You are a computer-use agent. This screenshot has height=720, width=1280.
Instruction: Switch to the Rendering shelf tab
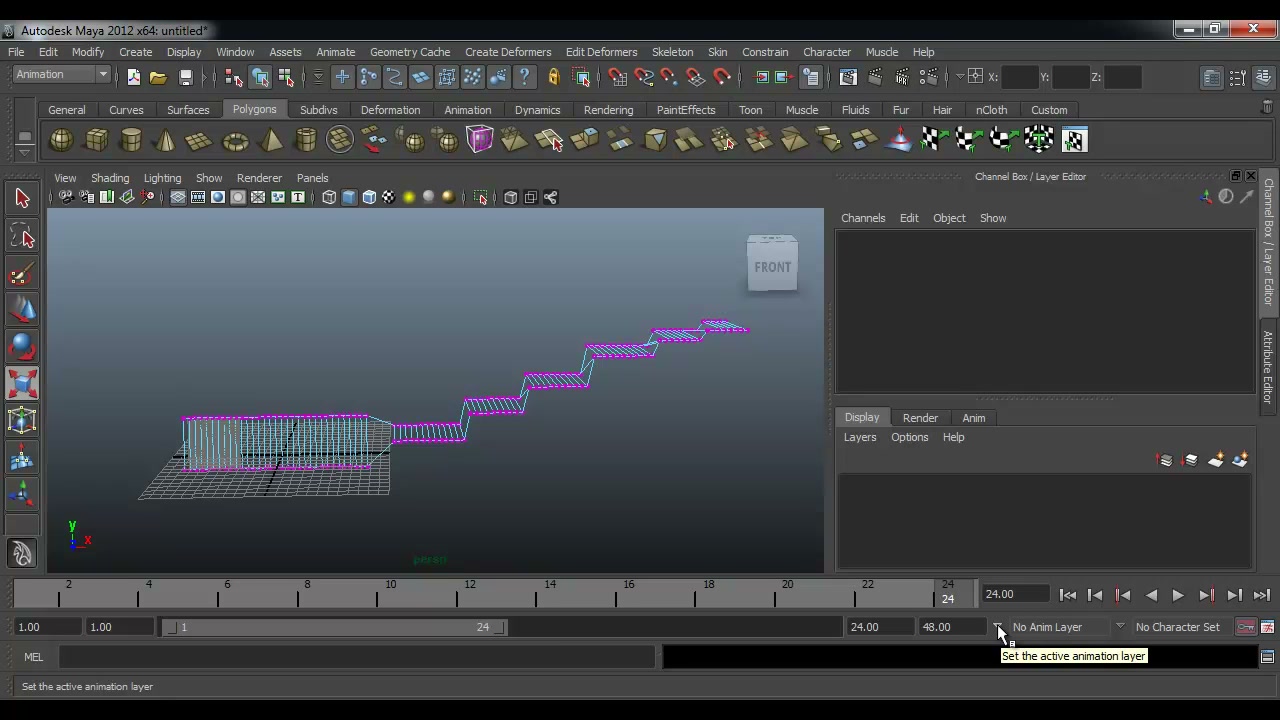(x=608, y=110)
